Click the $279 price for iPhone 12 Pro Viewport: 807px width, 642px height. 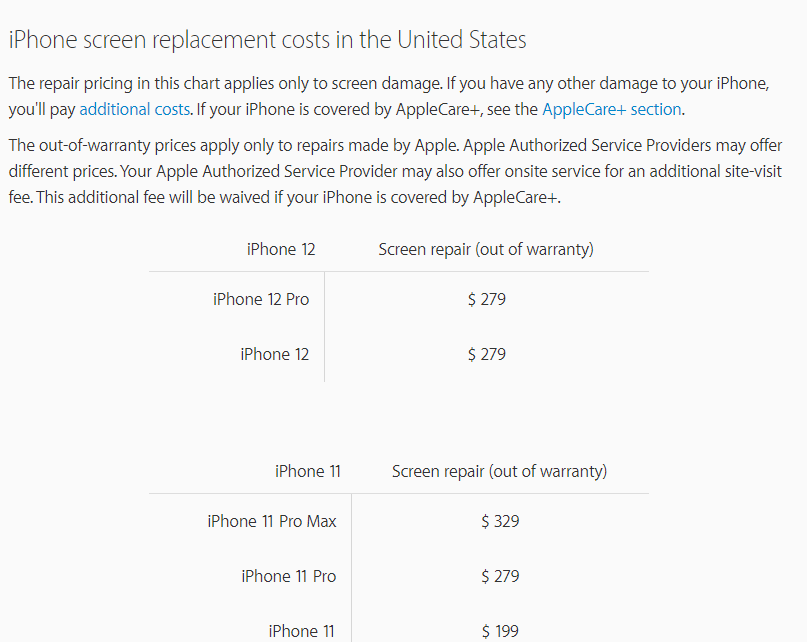point(487,299)
